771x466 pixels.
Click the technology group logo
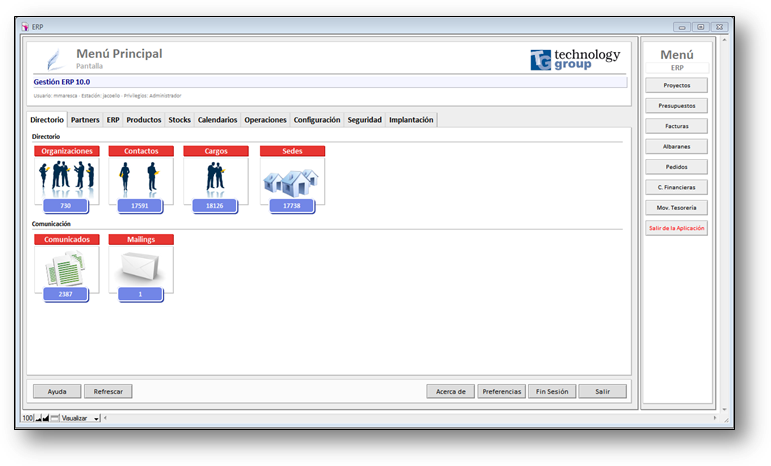coord(575,59)
